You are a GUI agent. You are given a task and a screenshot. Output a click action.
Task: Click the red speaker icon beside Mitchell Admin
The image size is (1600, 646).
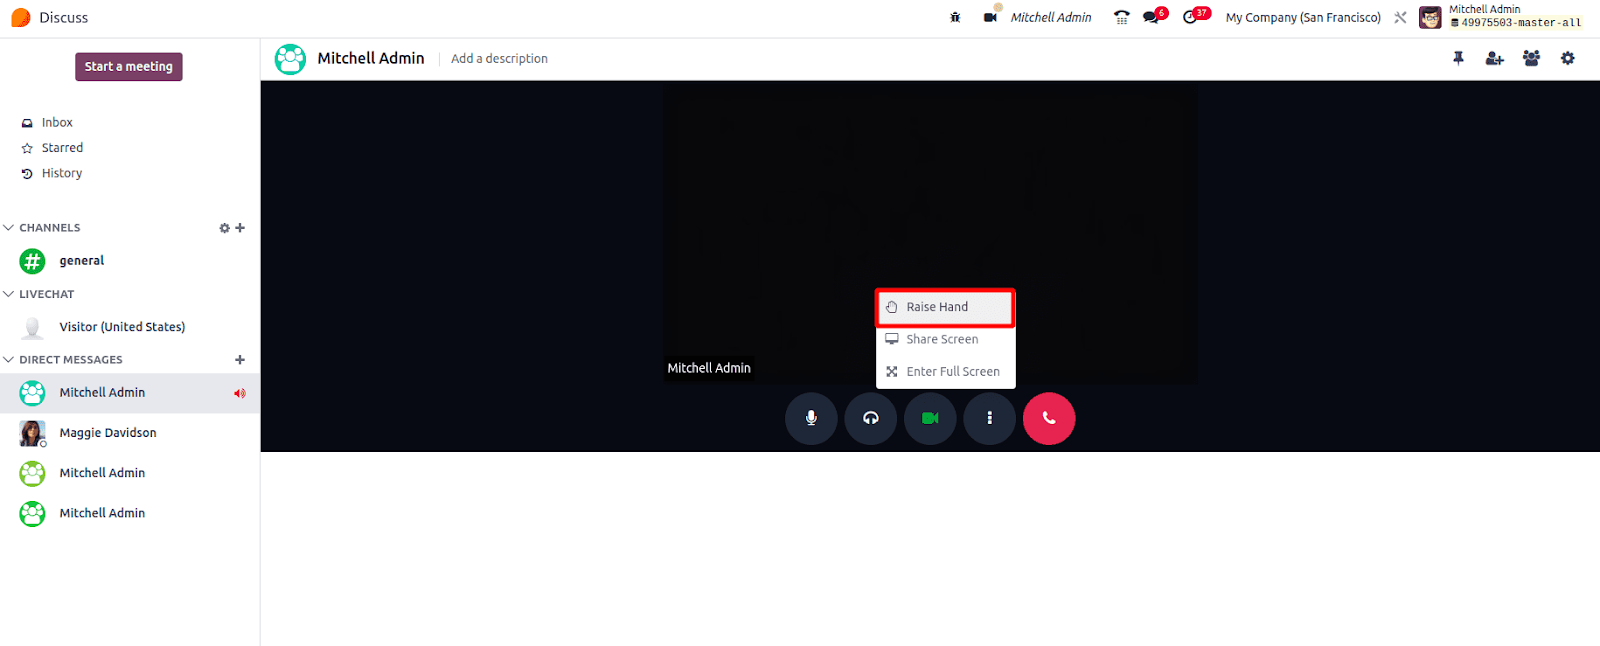click(240, 393)
